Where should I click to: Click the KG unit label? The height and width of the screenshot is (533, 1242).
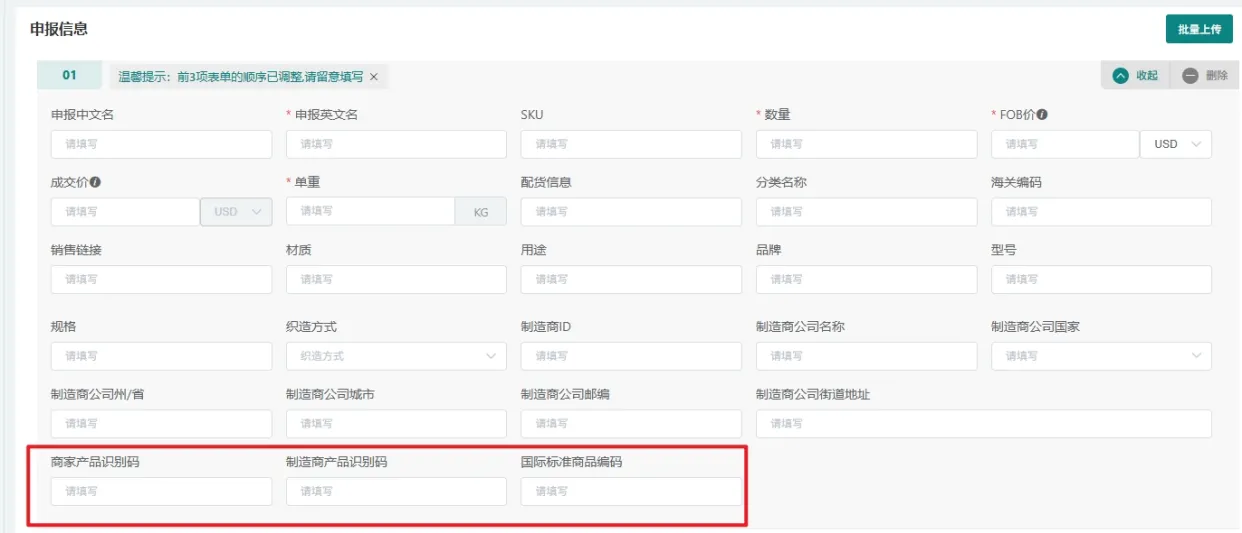[481, 212]
